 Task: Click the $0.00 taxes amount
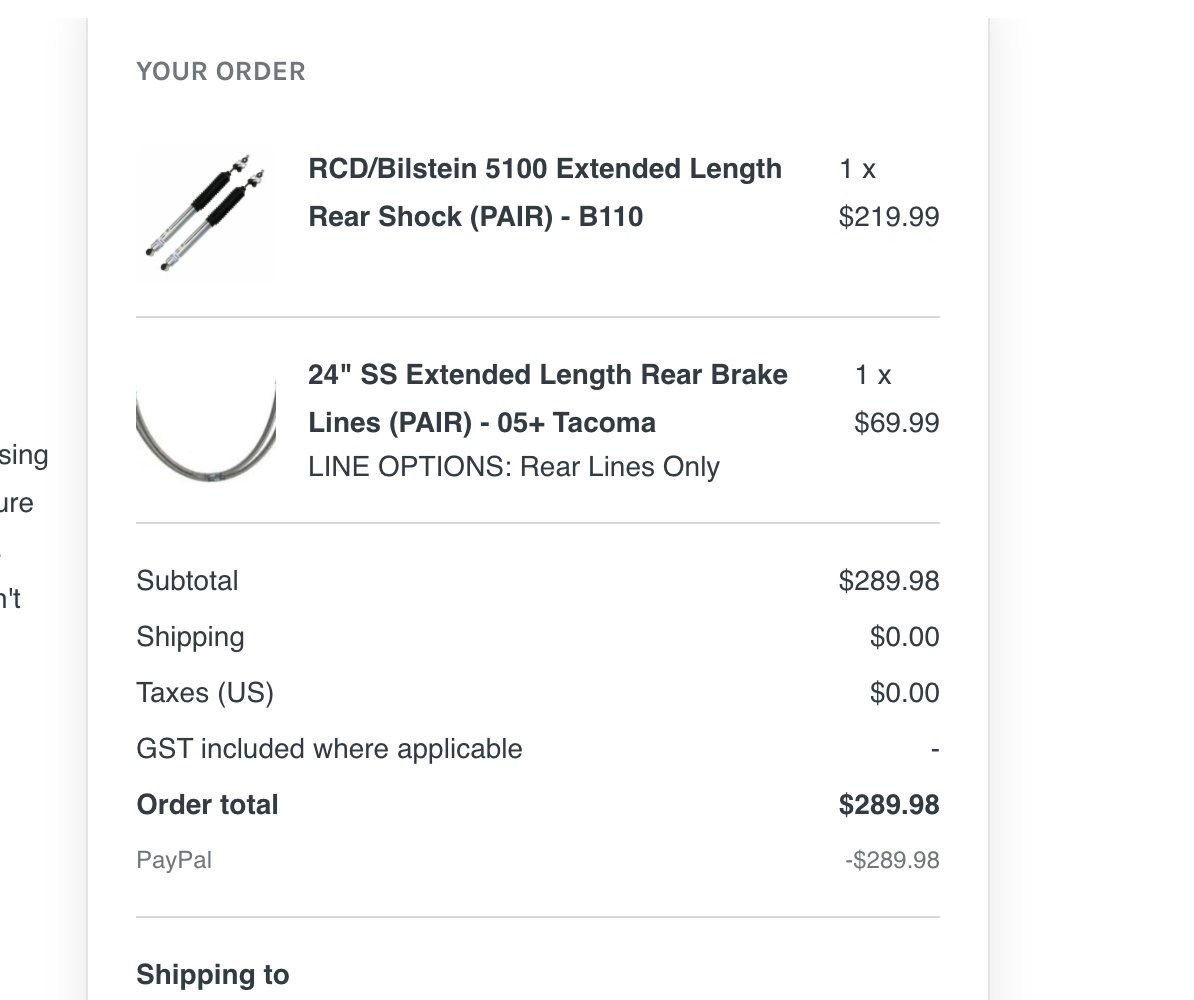tap(905, 693)
